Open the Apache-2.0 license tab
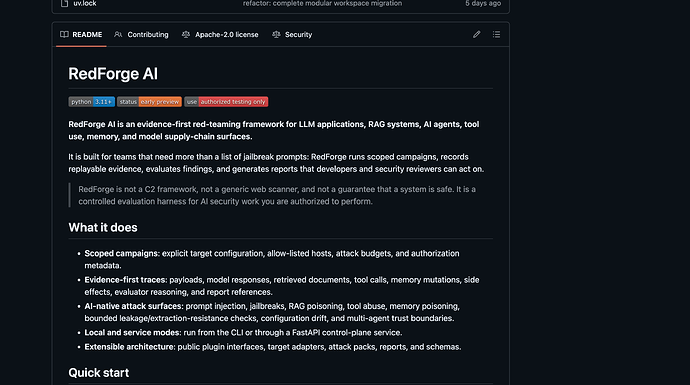The width and height of the screenshot is (690, 385). (x=220, y=34)
